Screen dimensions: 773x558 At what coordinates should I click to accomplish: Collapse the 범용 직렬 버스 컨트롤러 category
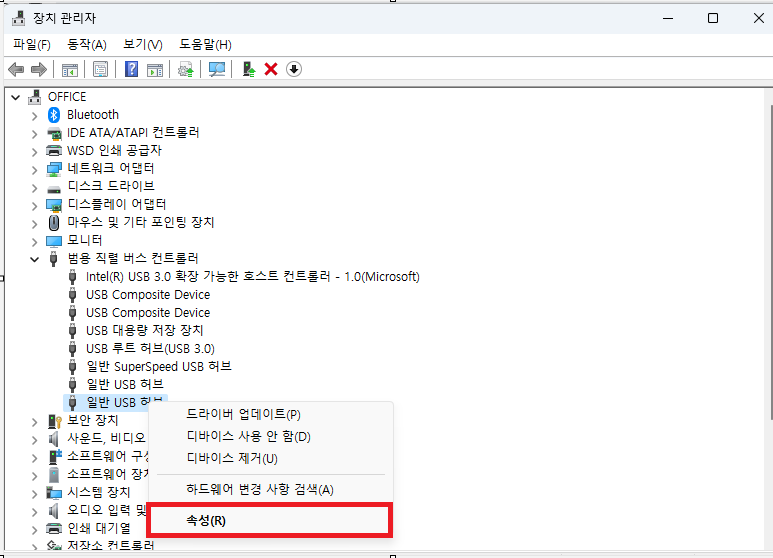point(34,259)
